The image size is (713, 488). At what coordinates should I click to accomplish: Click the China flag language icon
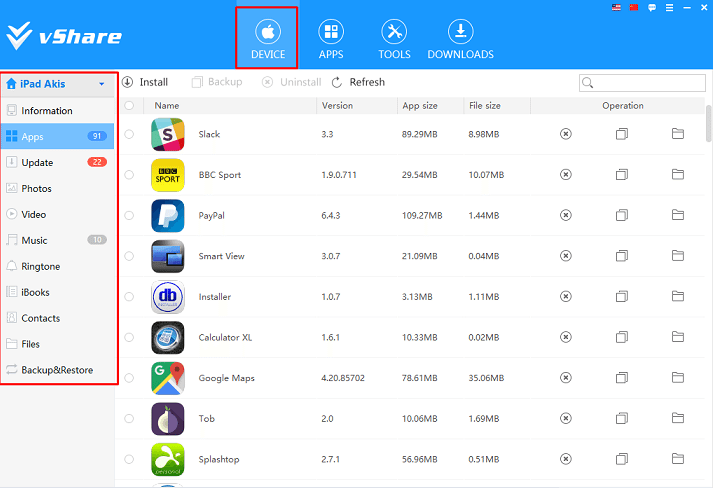pos(634,7)
